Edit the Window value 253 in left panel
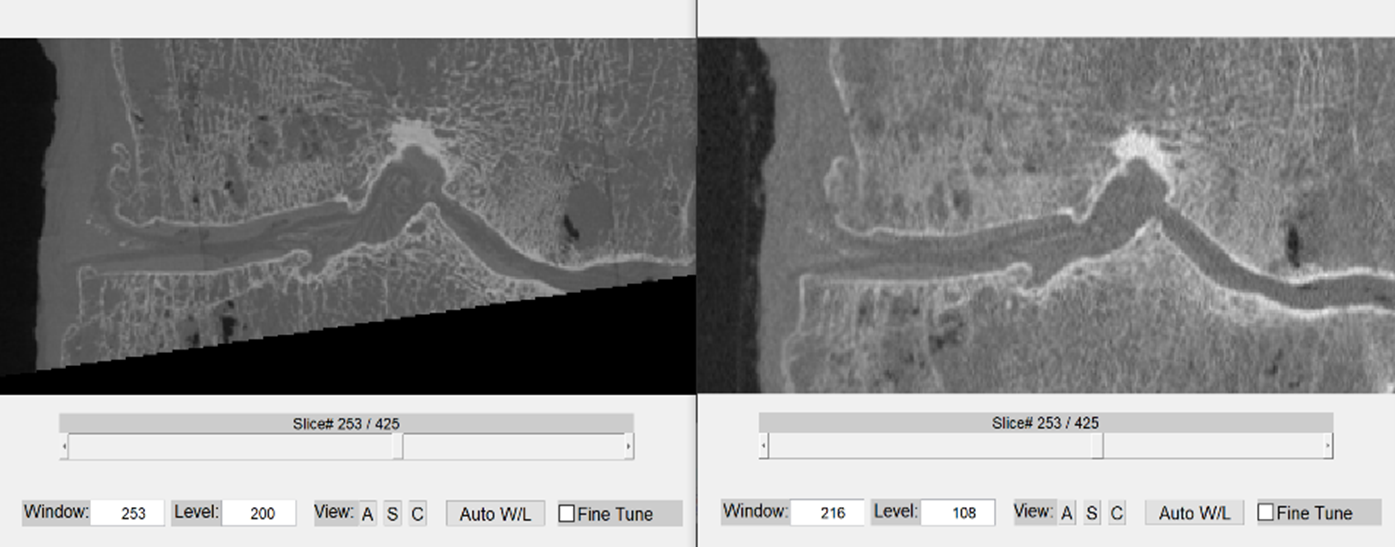Image resolution: width=1395 pixels, height=547 pixels. coord(127,513)
